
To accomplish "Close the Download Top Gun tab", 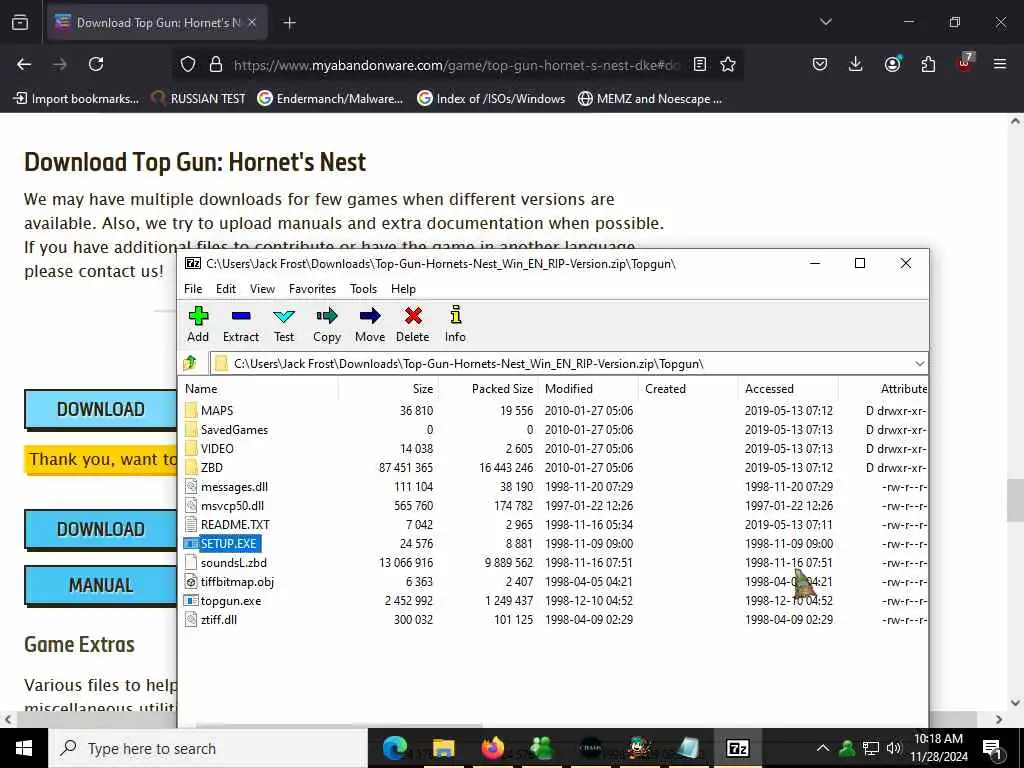I will click(x=252, y=23).
